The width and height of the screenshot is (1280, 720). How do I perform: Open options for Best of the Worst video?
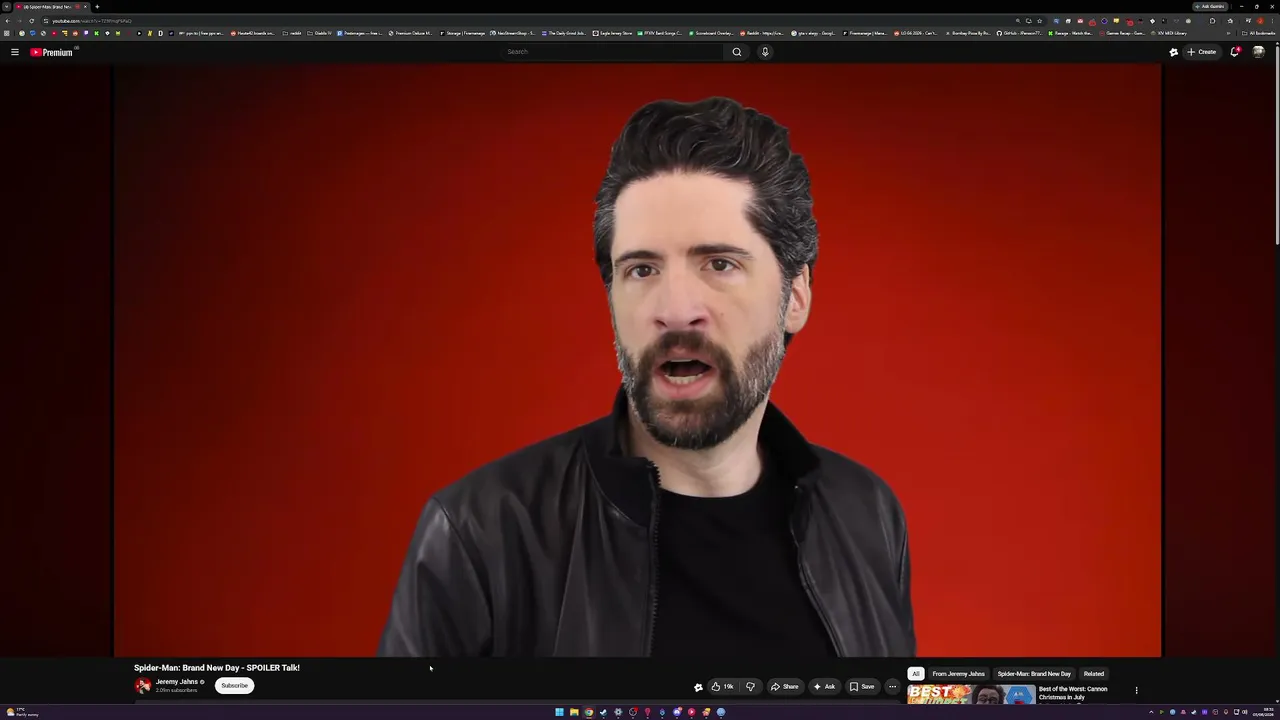point(1136,690)
